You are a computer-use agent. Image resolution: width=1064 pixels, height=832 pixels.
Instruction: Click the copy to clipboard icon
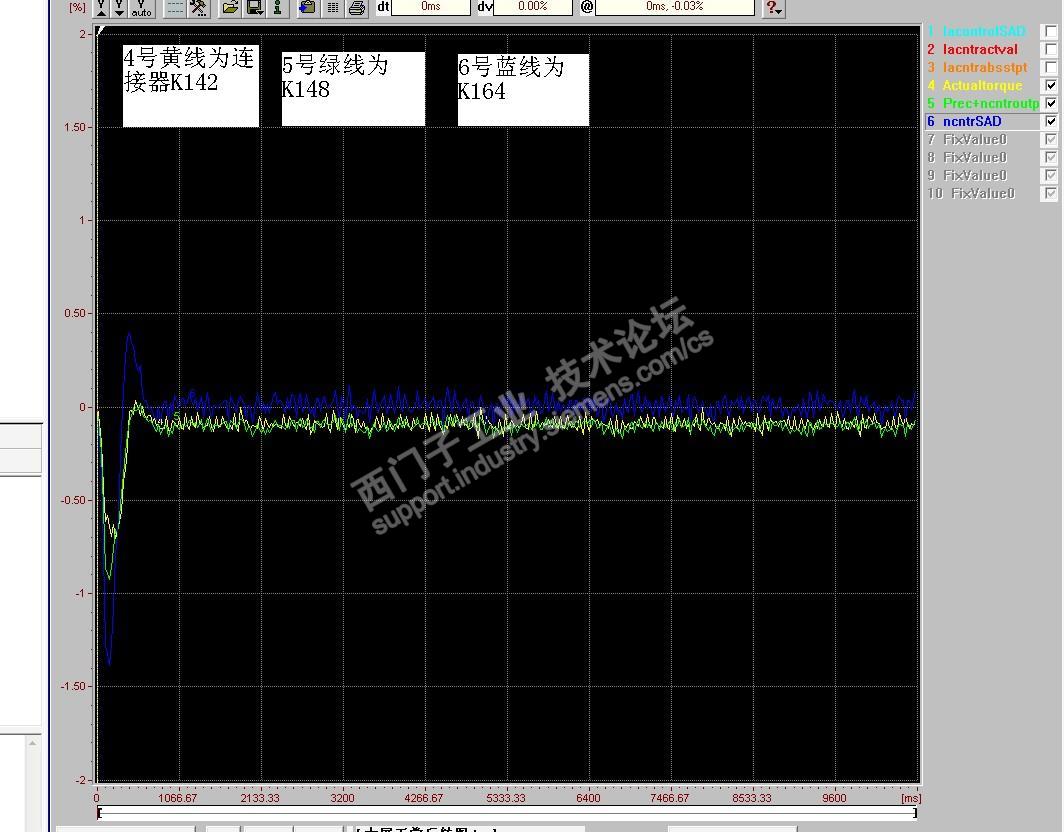tap(307, 7)
